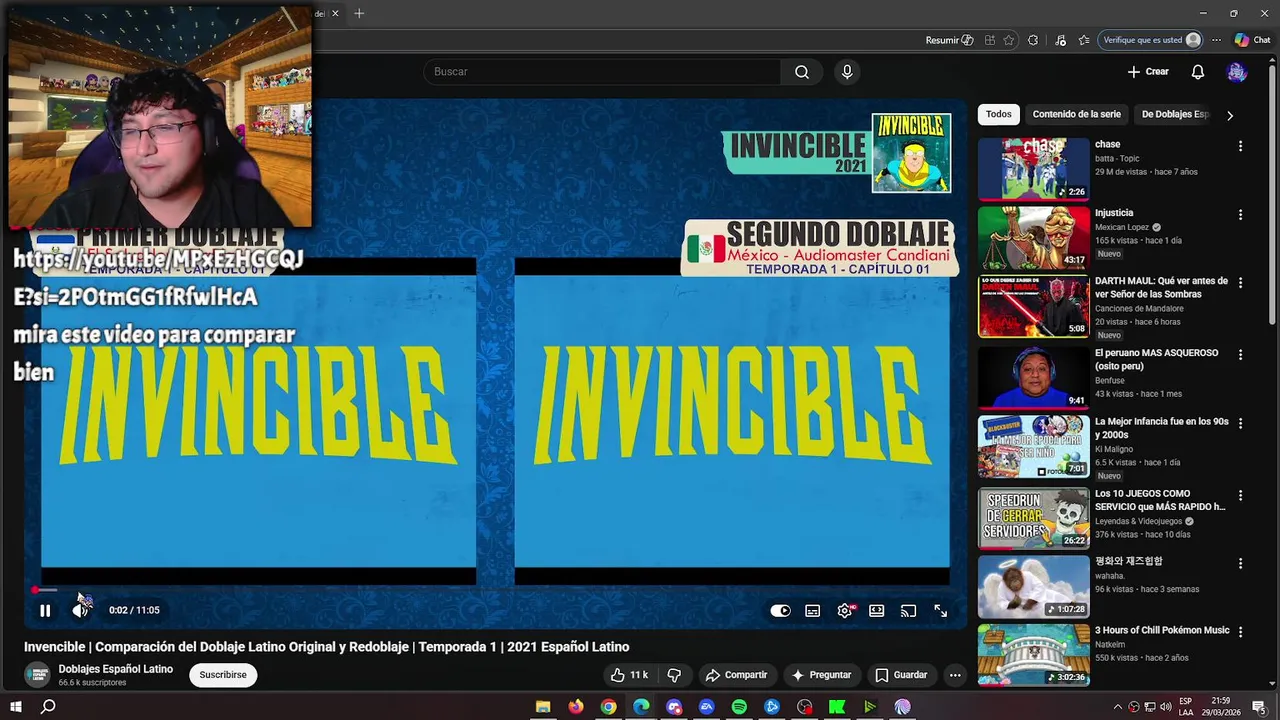Open Edge settings and more menu
The height and width of the screenshot is (720, 1280).
[x=1216, y=40]
